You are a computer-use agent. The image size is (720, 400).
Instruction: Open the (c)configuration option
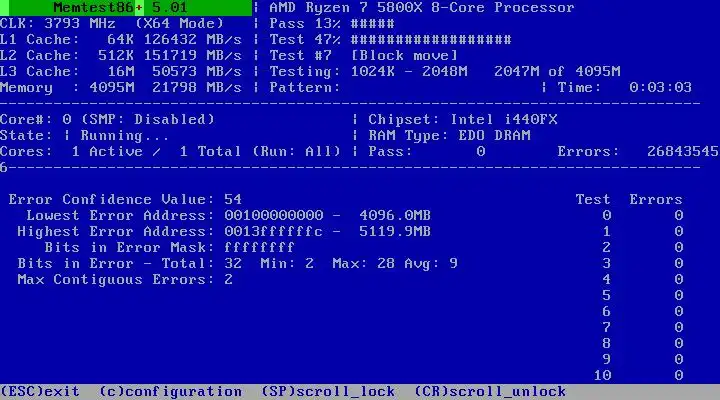(170, 392)
